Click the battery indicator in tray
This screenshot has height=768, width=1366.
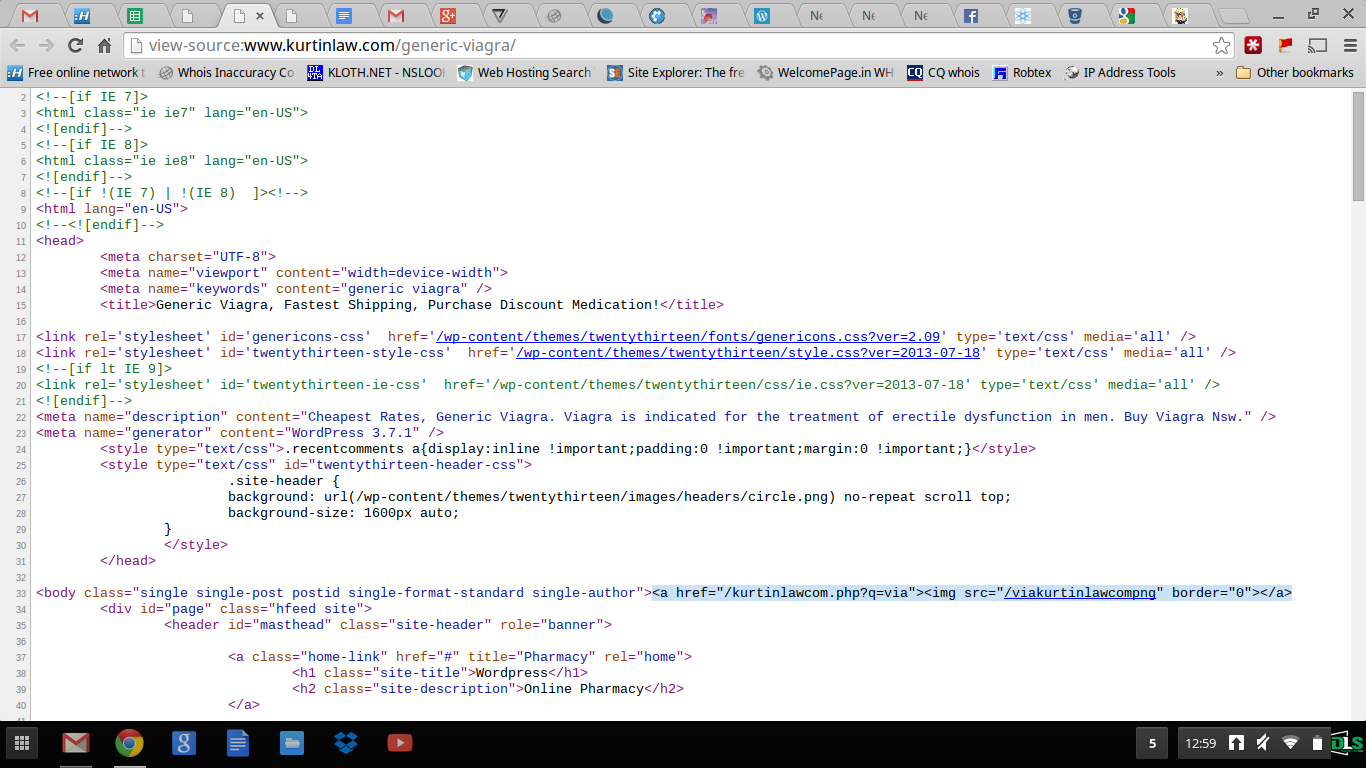click(1317, 743)
